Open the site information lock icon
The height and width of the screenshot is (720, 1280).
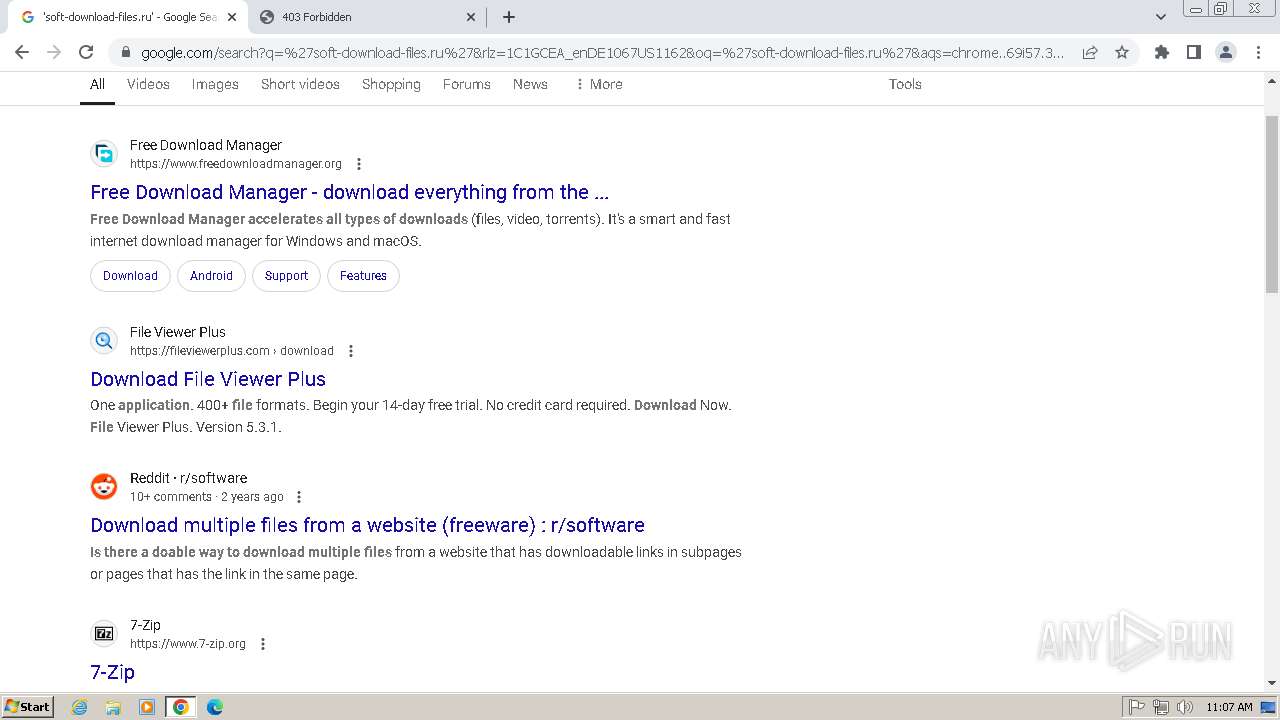click(x=124, y=53)
